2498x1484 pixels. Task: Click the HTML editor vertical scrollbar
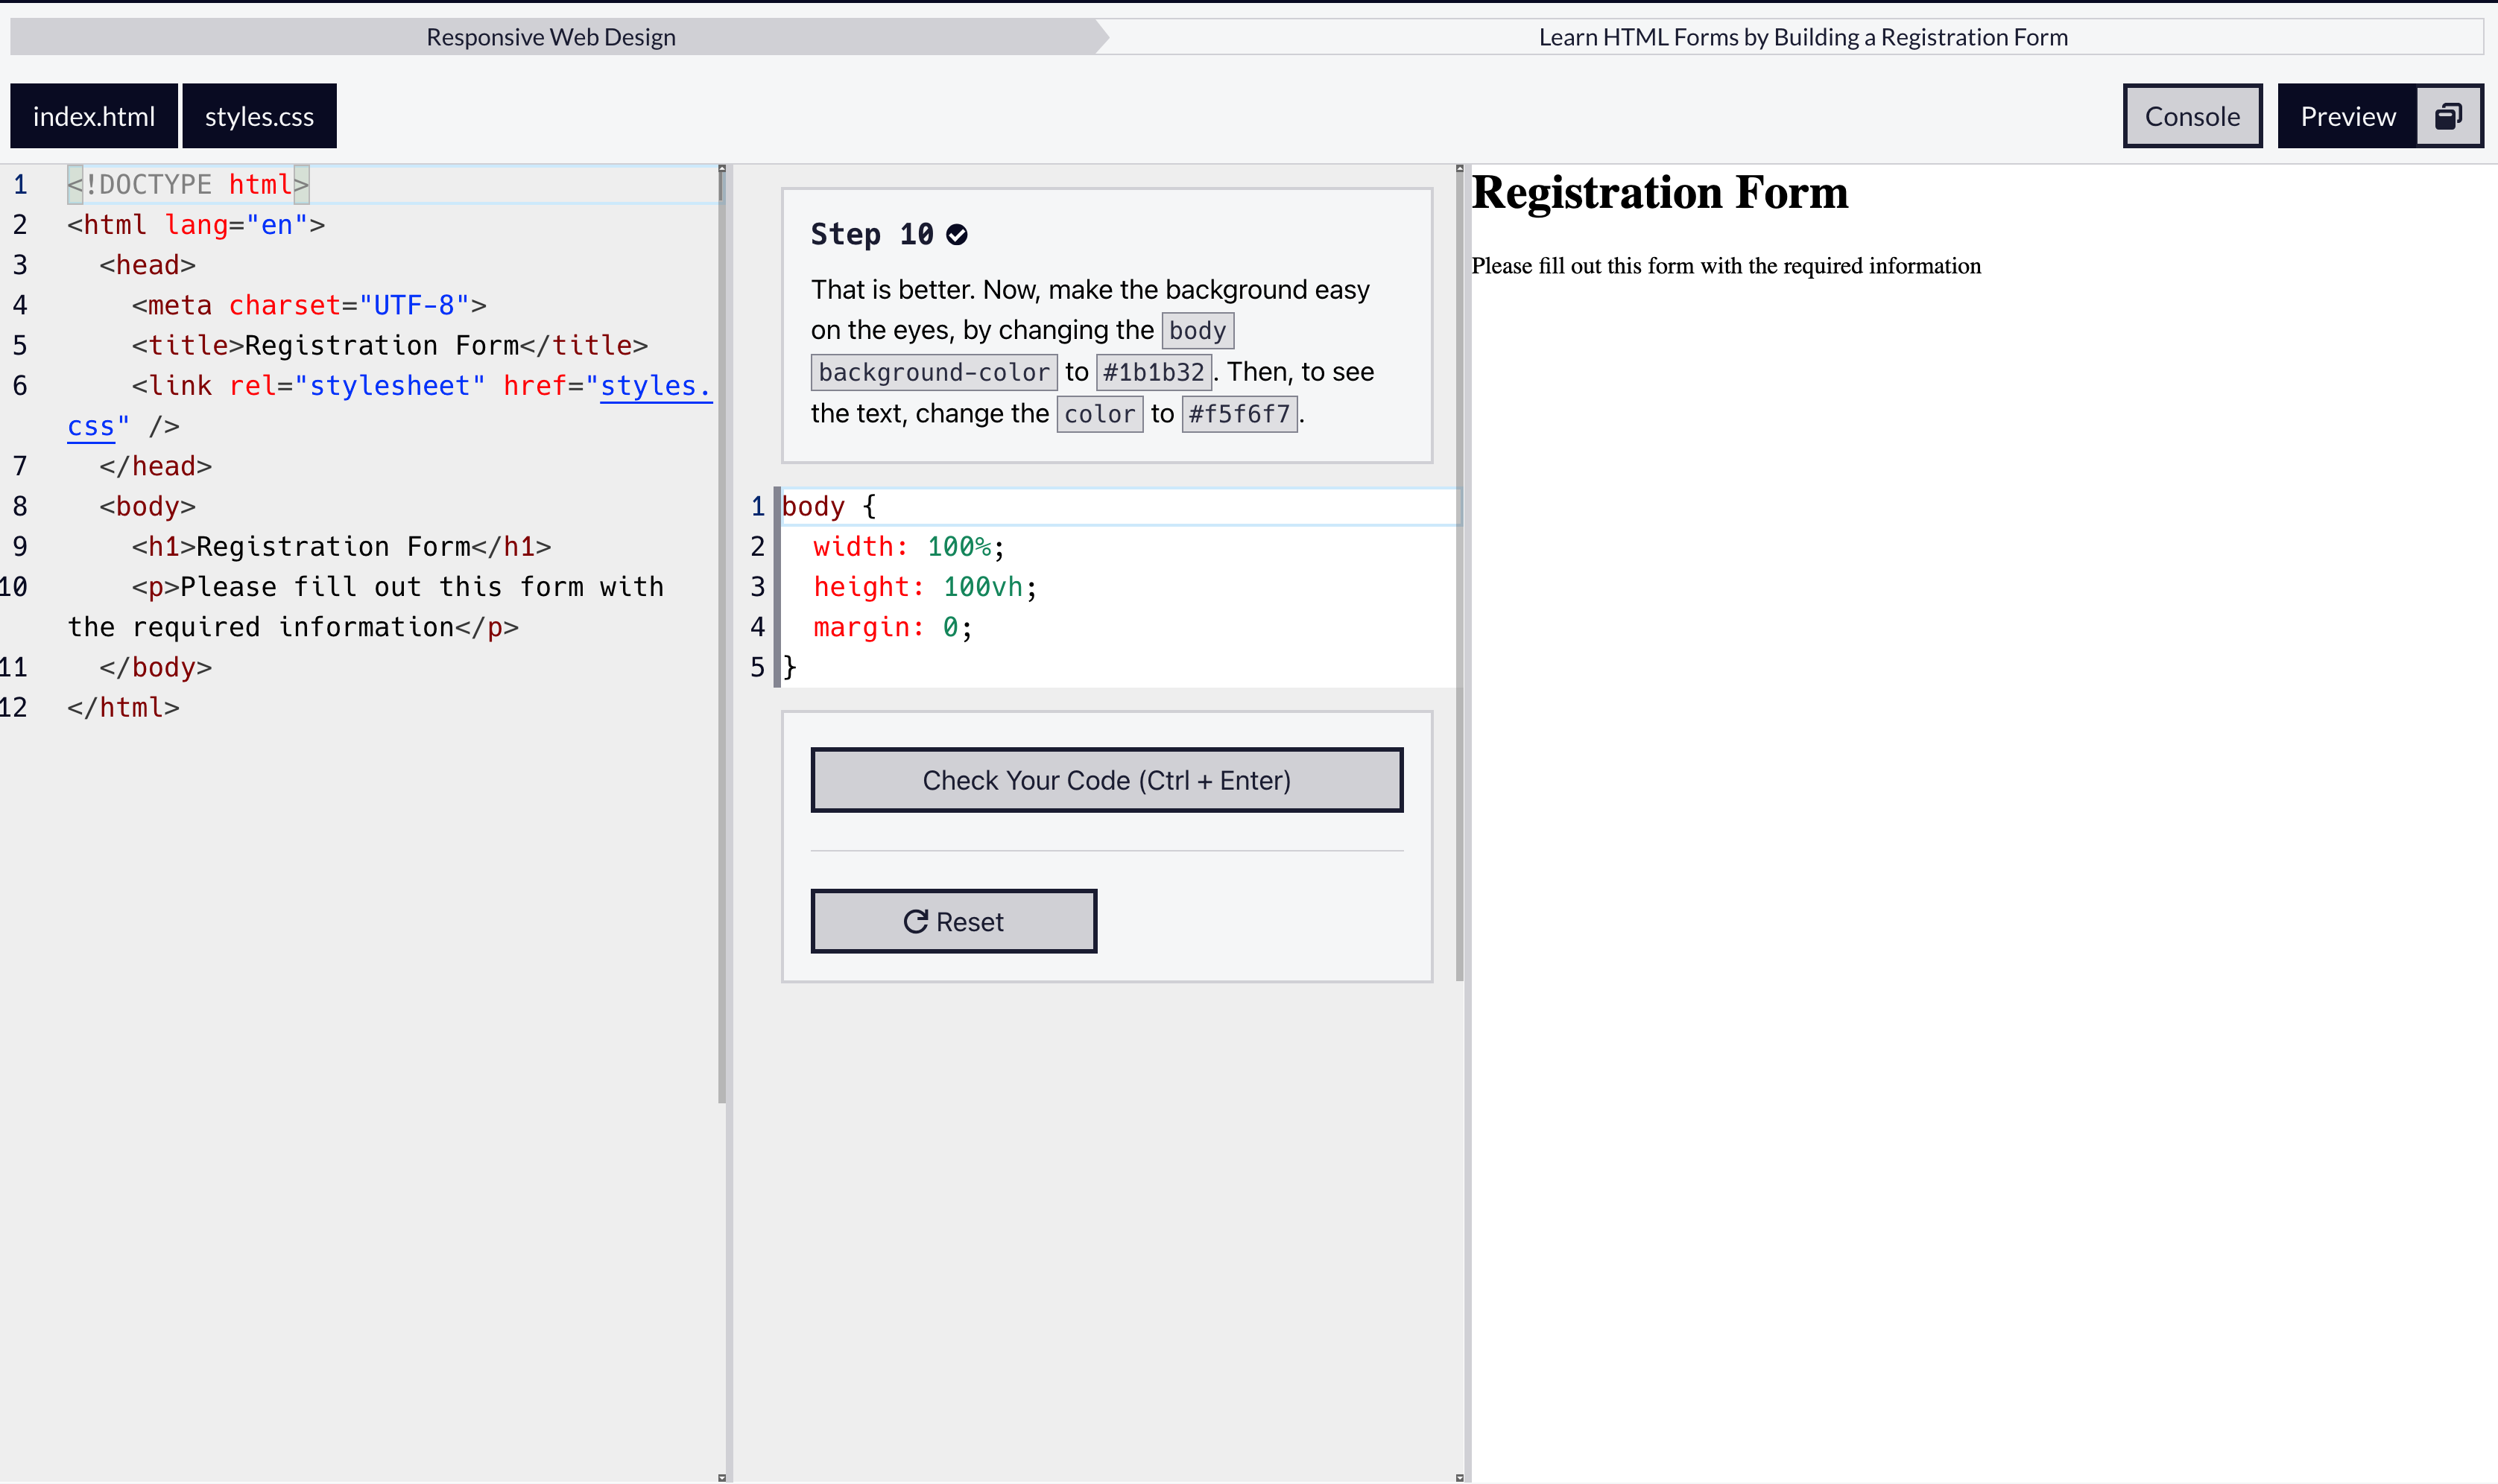722,635
